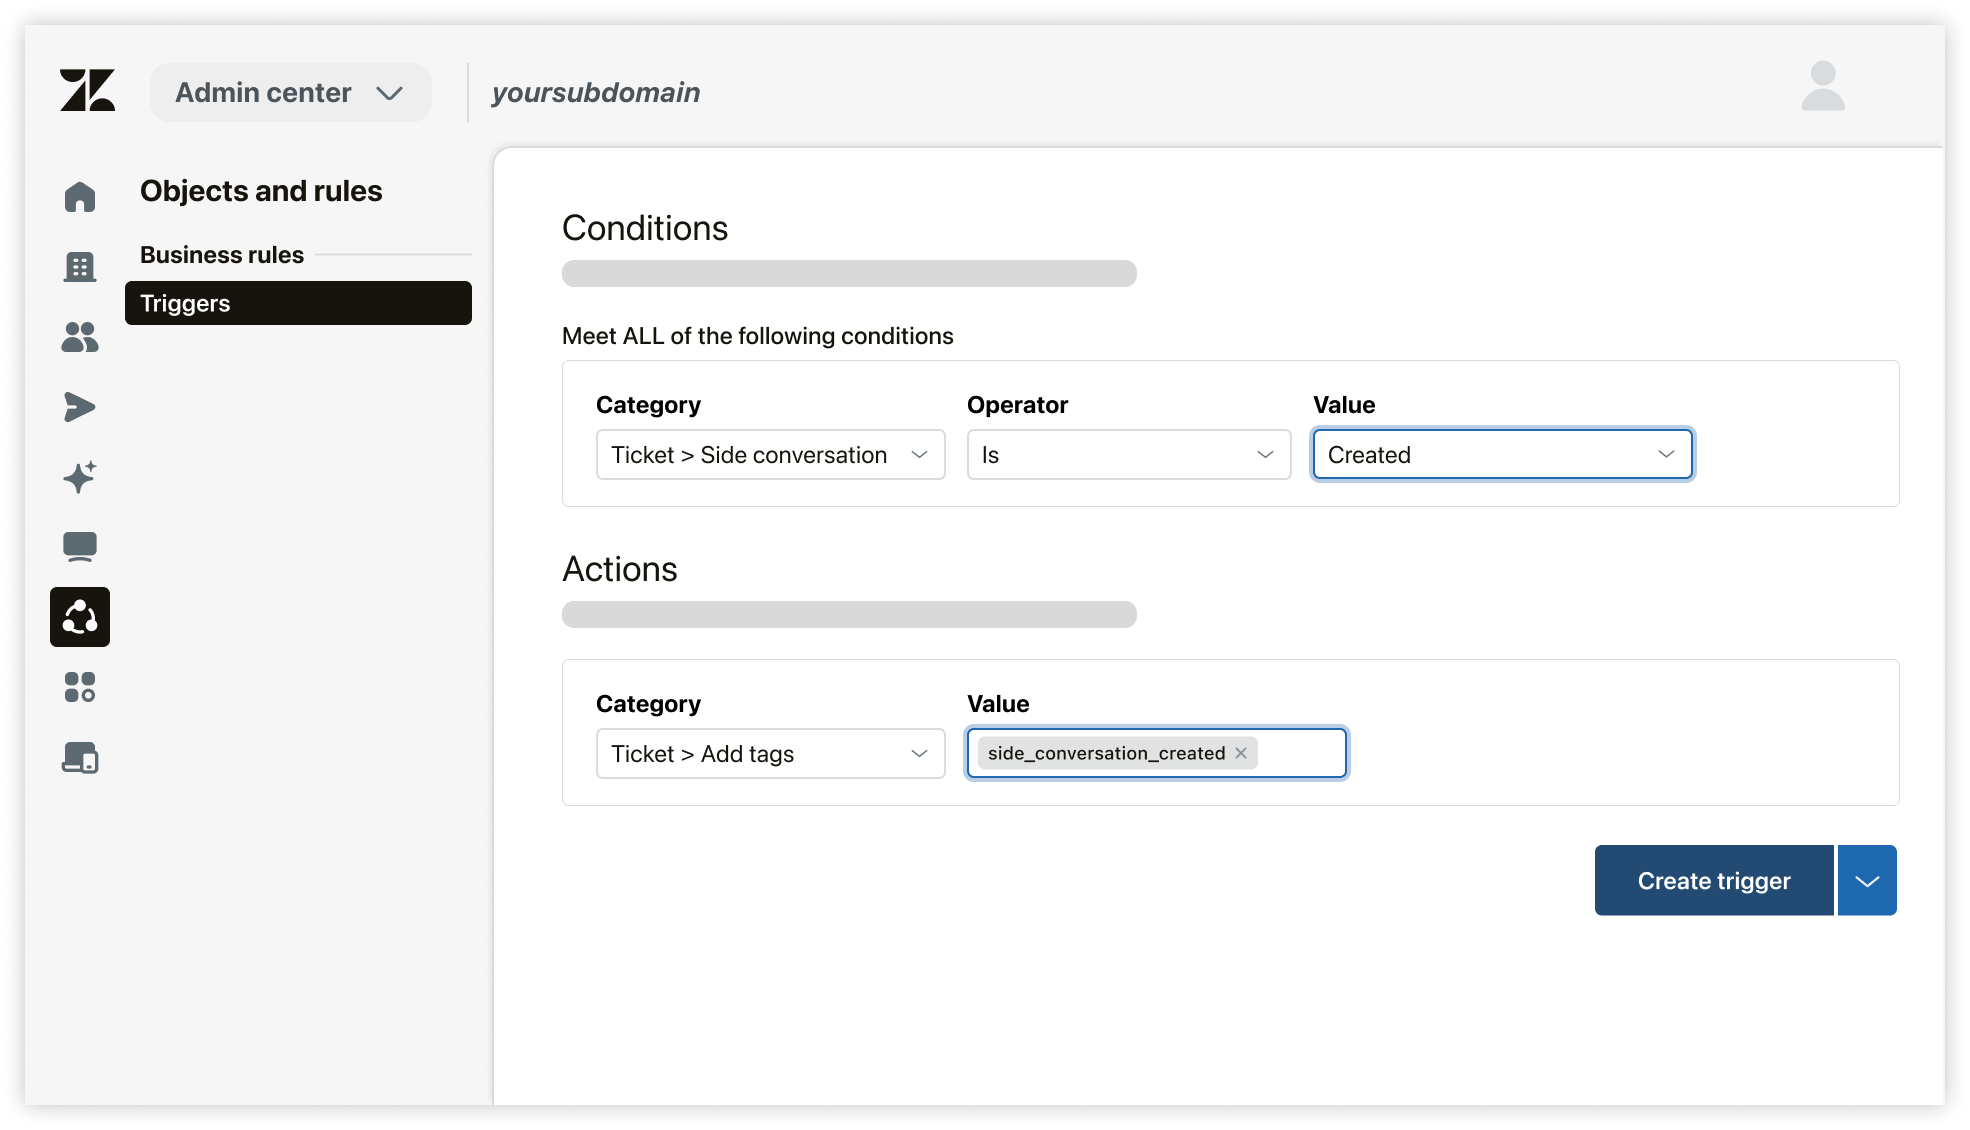Open Account building icon in sidebar
The height and width of the screenshot is (1130, 1970).
pyautogui.click(x=80, y=267)
